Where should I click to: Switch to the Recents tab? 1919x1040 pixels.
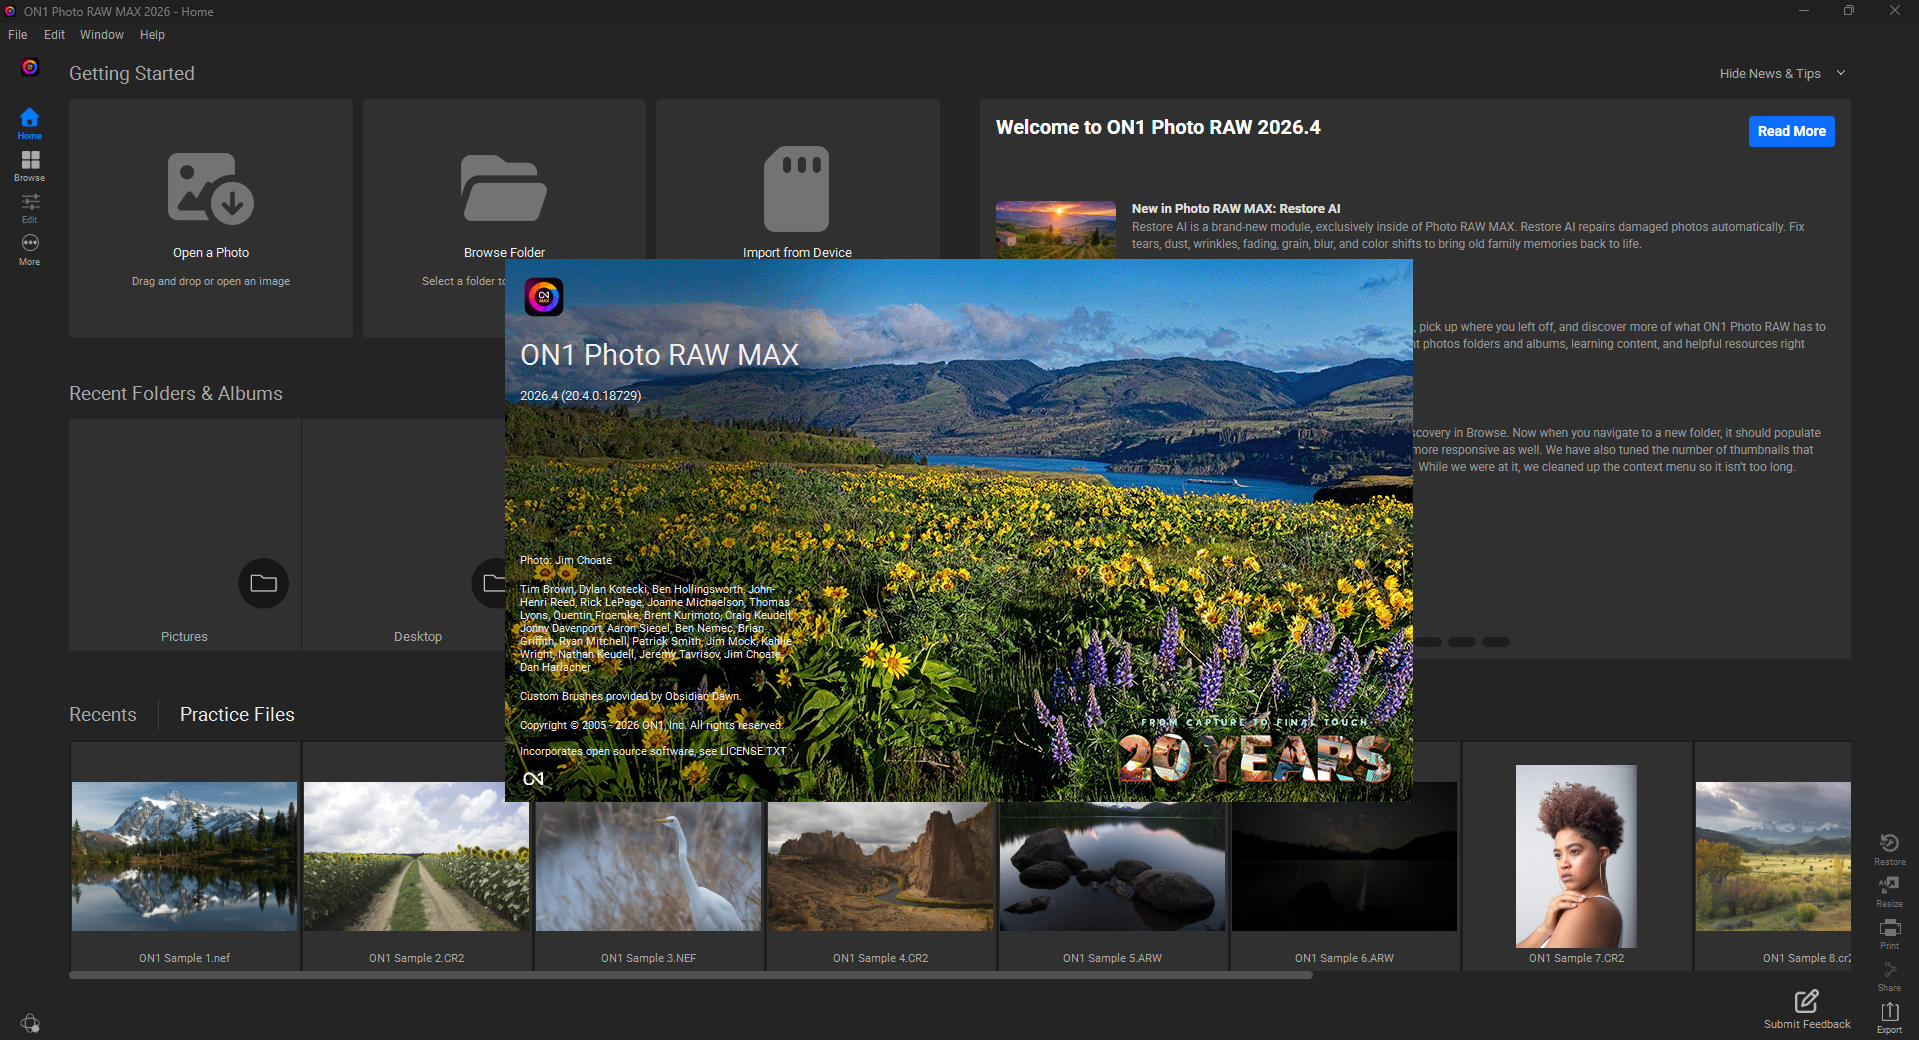(x=103, y=714)
